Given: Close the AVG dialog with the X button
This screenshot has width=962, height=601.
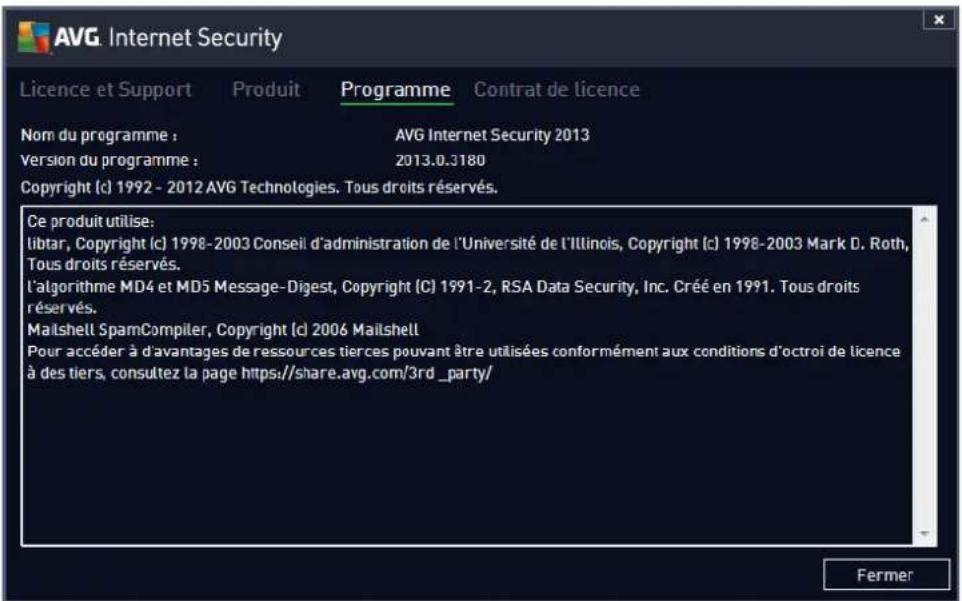Looking at the screenshot, I should click(939, 20).
